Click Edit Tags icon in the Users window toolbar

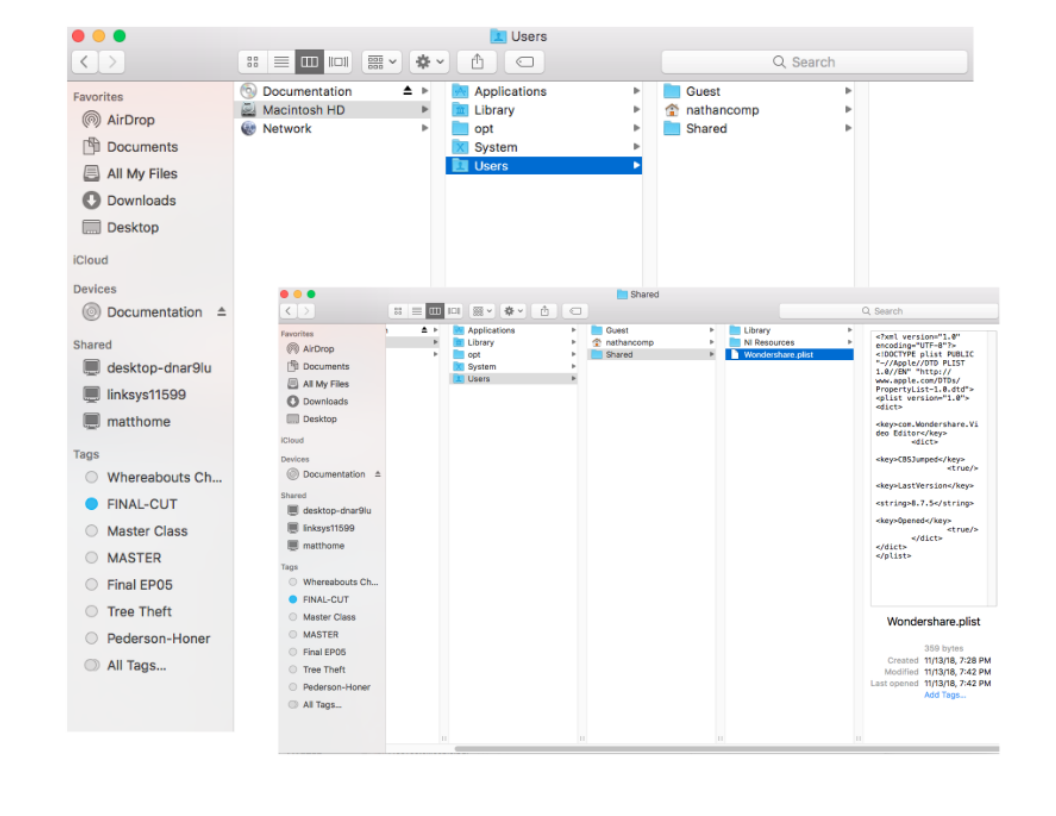click(x=525, y=62)
